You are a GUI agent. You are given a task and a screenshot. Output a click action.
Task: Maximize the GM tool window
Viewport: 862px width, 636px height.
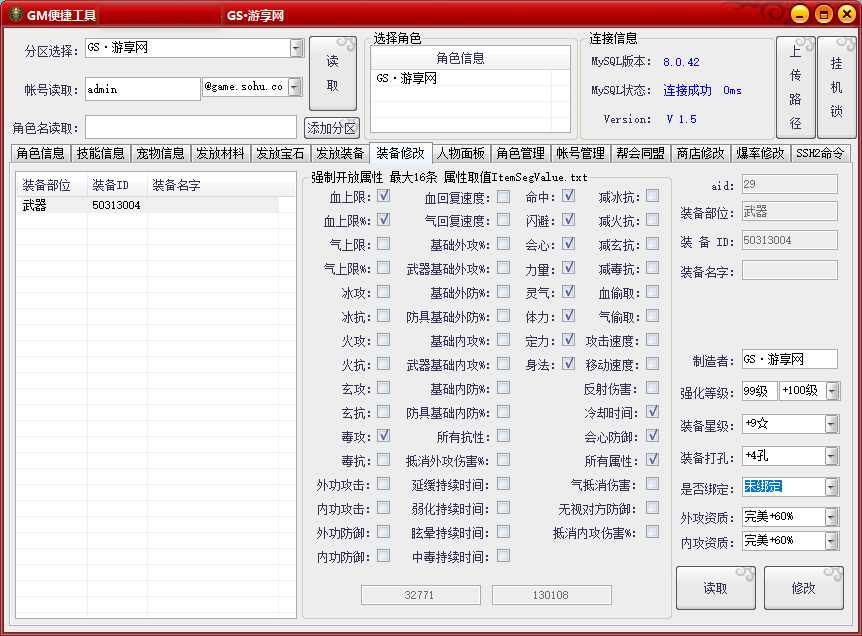point(823,14)
